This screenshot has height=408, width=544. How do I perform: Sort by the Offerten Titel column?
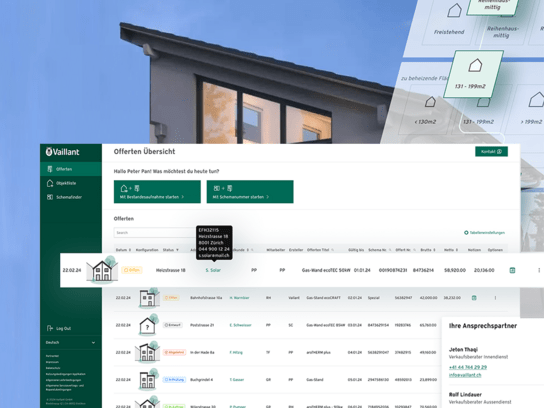[x=320, y=250]
